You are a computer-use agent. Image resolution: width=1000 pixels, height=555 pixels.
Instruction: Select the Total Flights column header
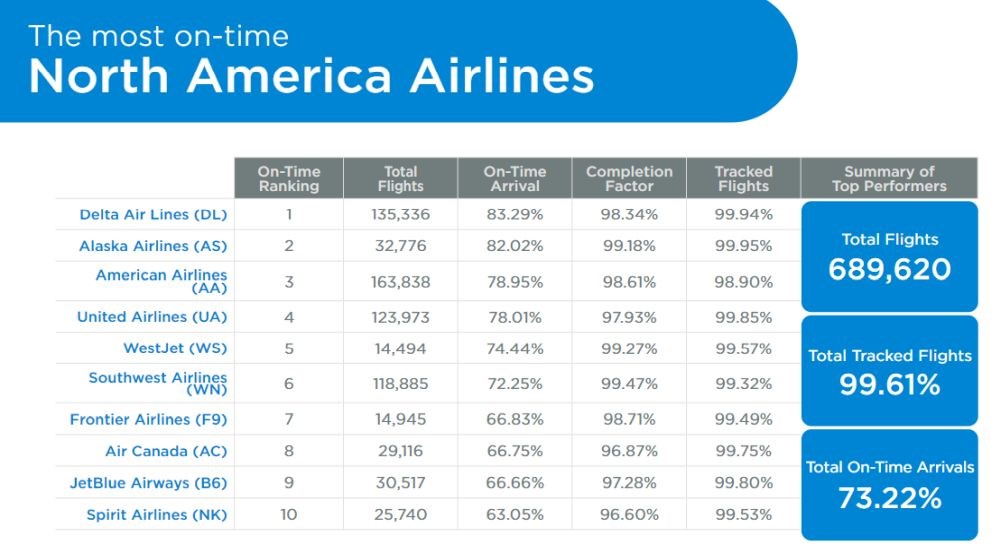(401, 178)
